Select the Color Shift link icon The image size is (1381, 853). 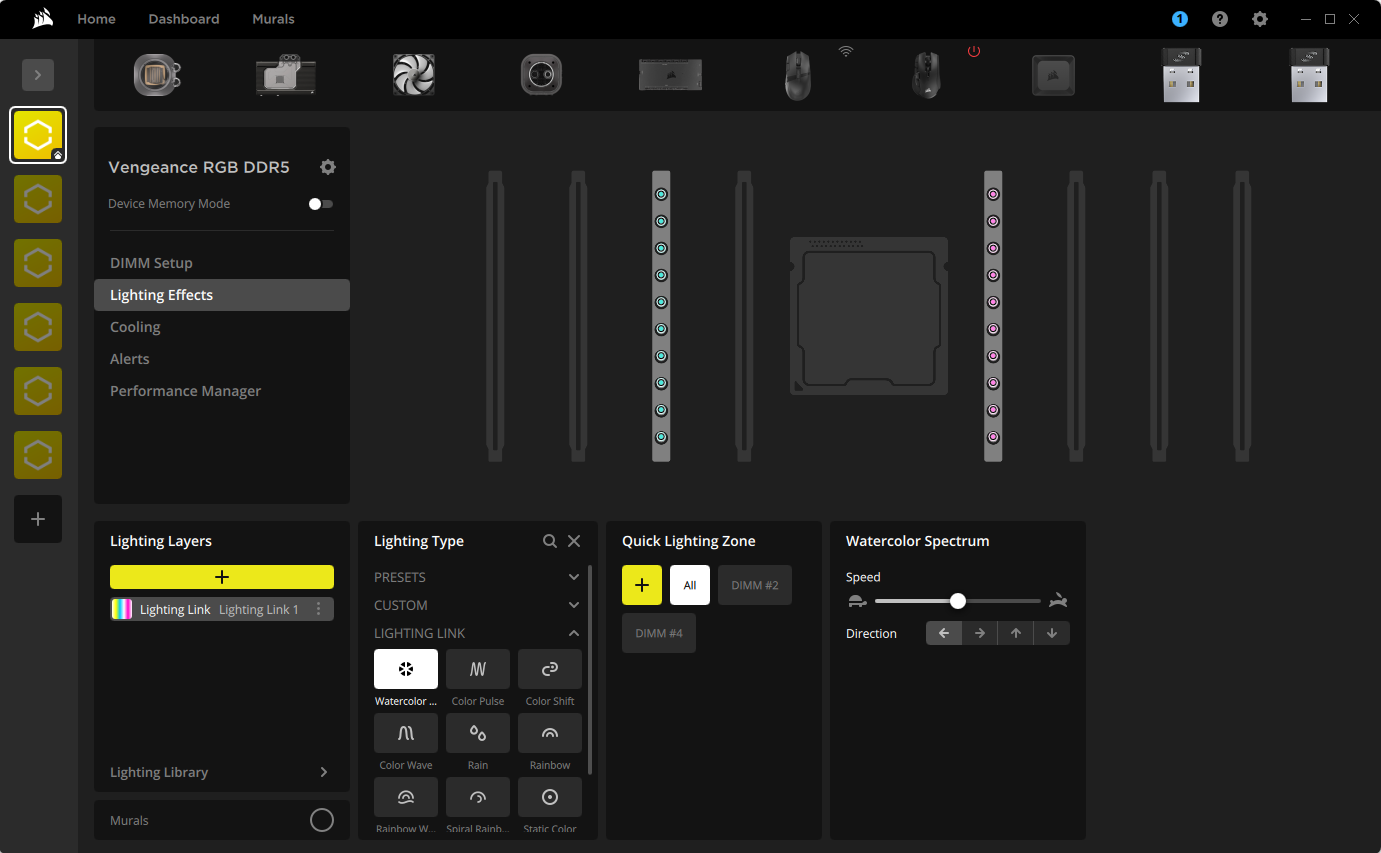click(x=550, y=669)
